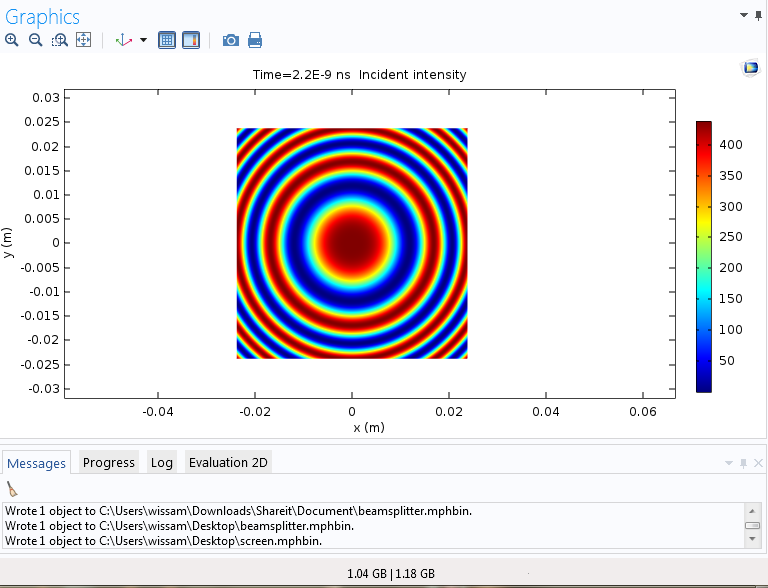
Task: Take a snapshot with the camera icon
Action: tap(231, 40)
